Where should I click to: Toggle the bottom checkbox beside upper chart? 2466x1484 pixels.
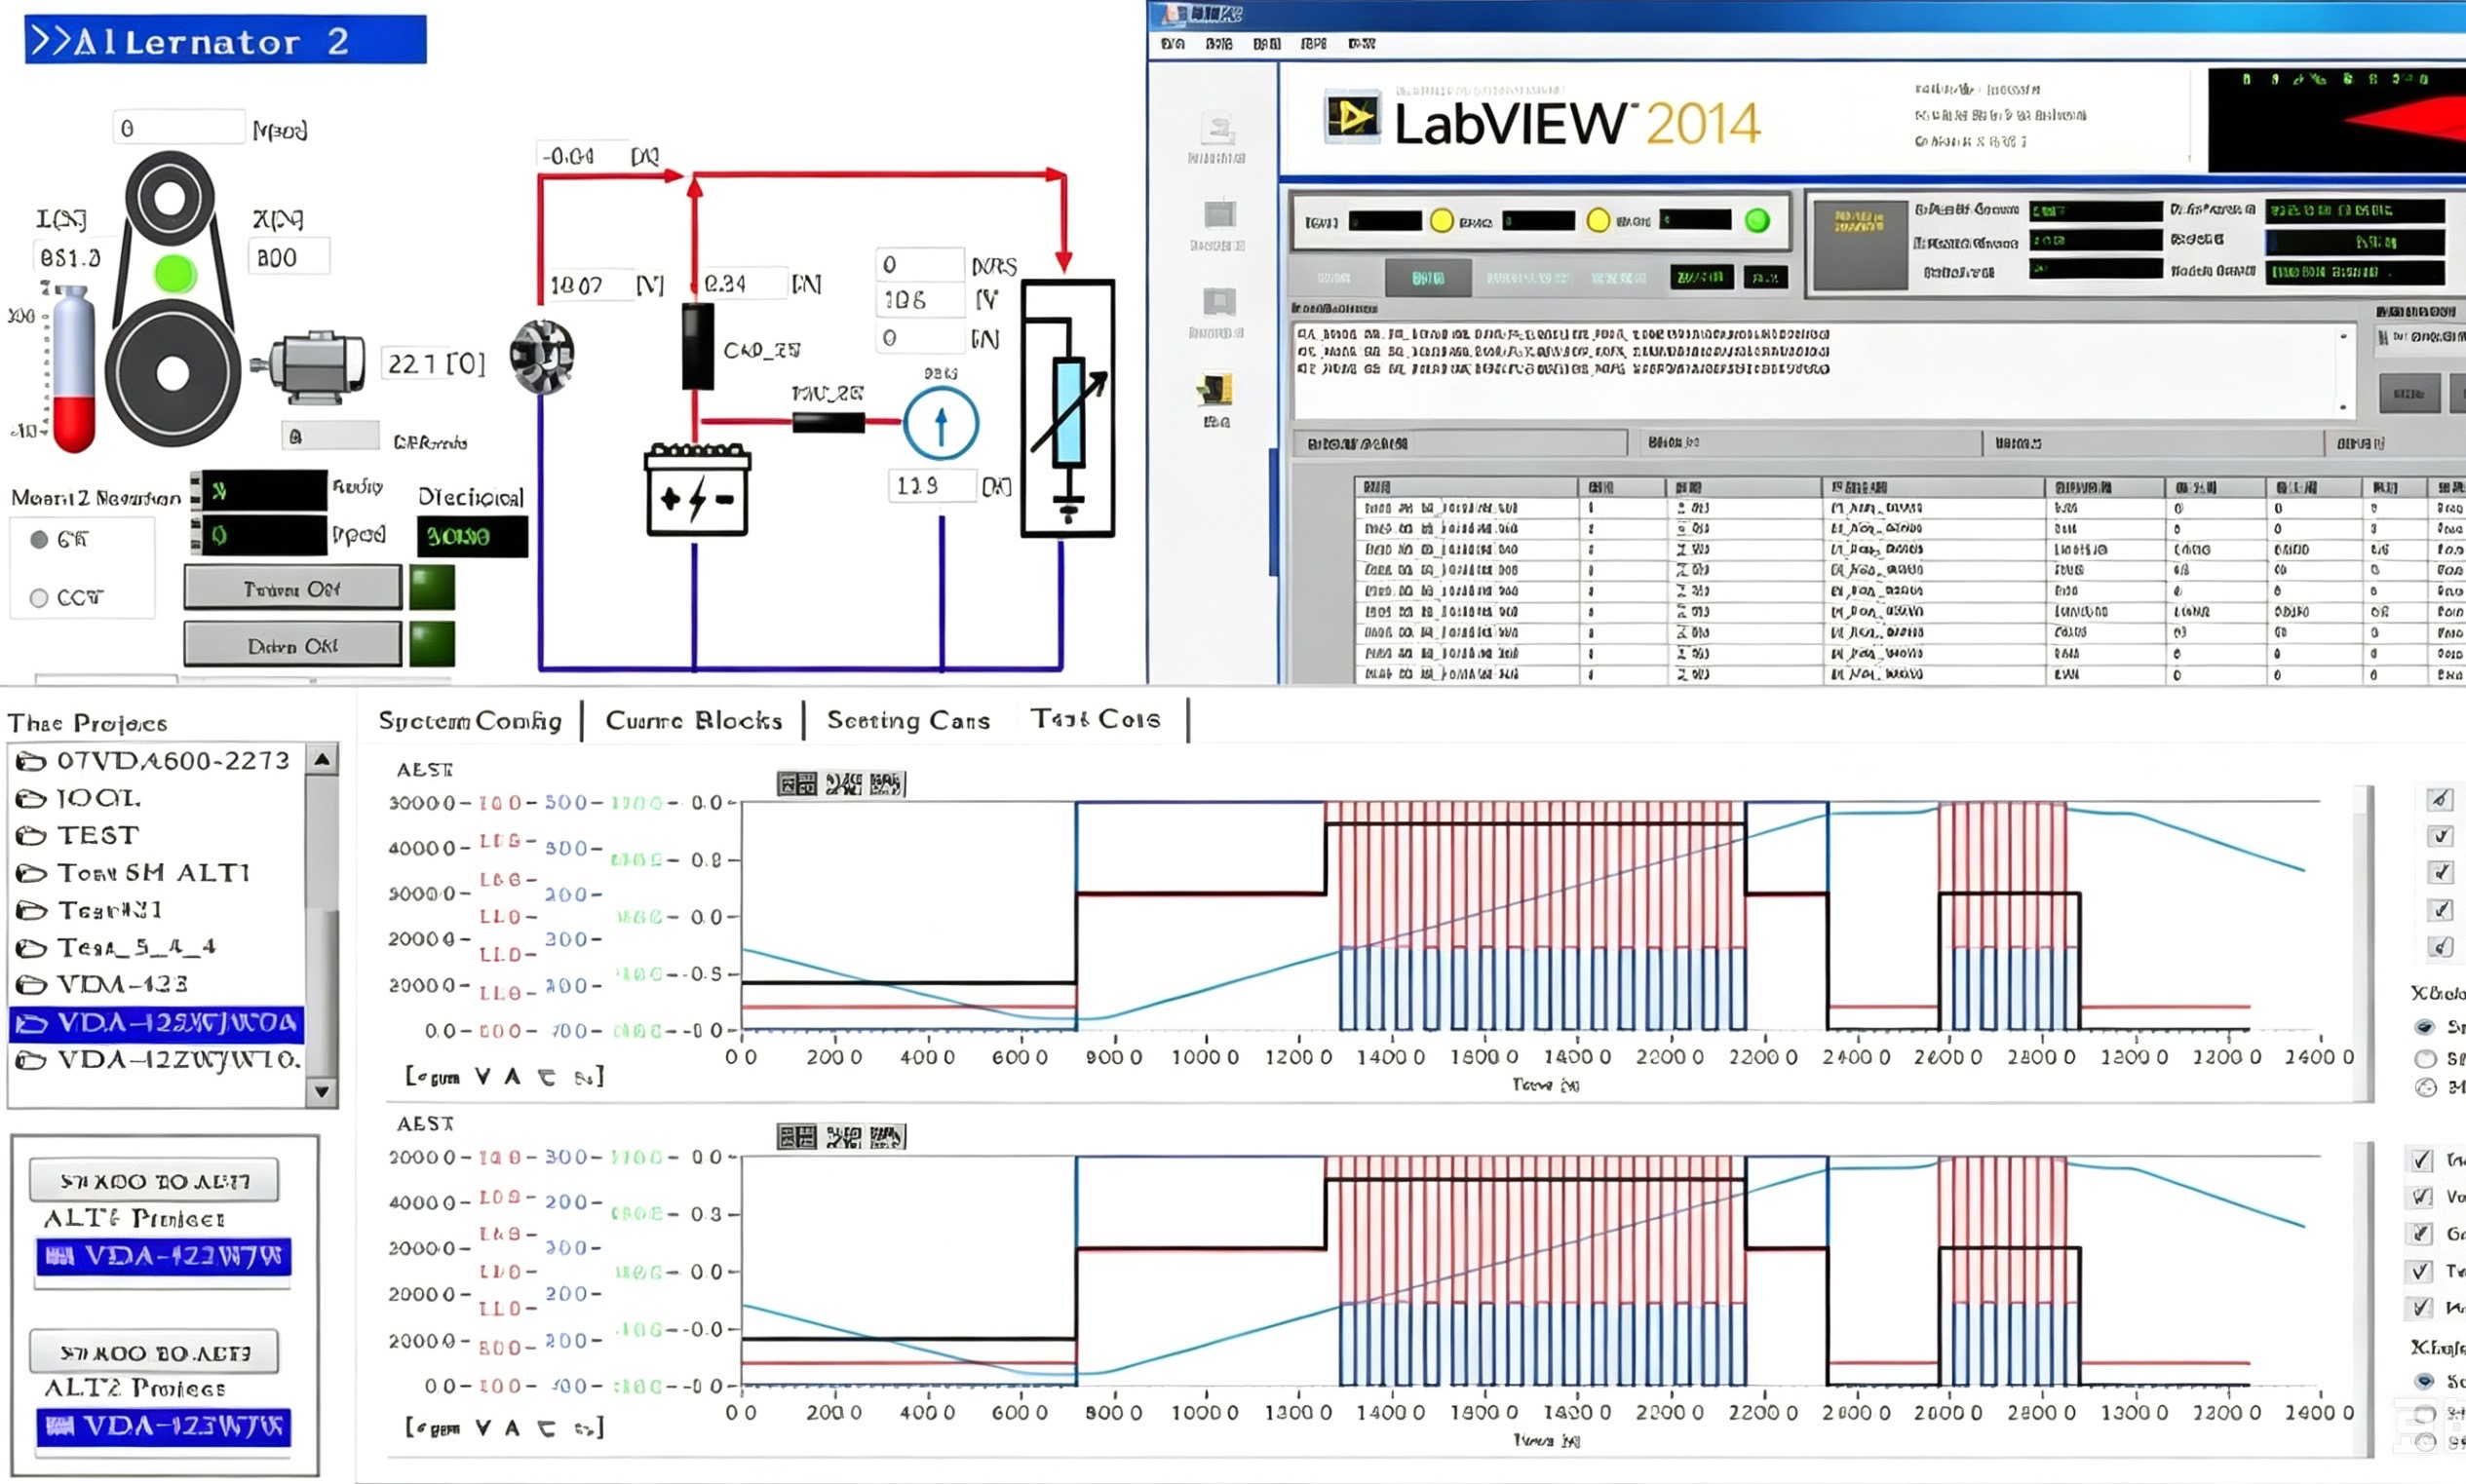(2440, 946)
